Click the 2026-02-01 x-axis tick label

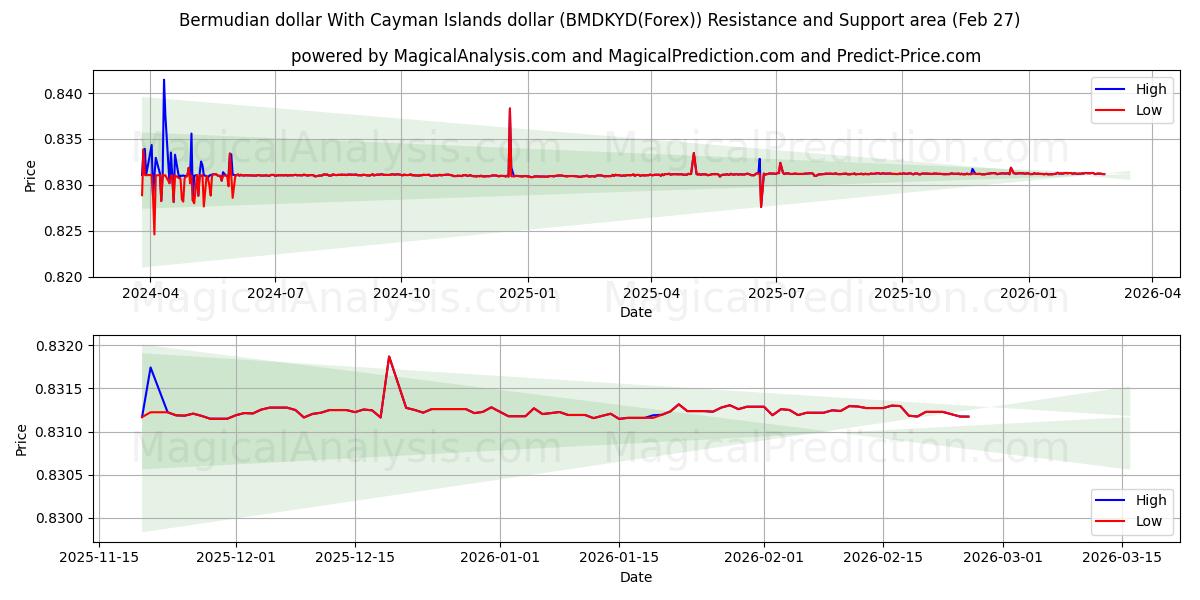(765, 559)
